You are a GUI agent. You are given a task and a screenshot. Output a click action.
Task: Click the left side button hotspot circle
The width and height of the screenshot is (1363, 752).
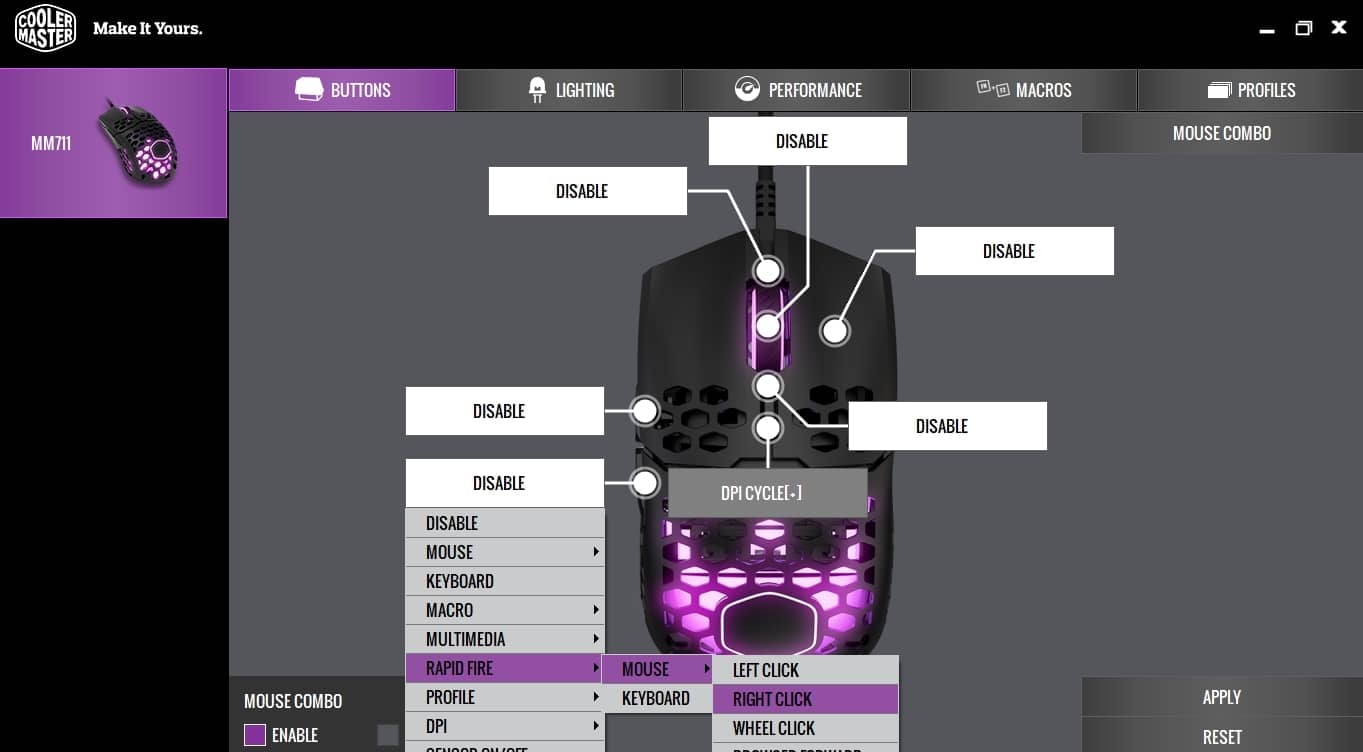pyautogui.click(x=644, y=410)
